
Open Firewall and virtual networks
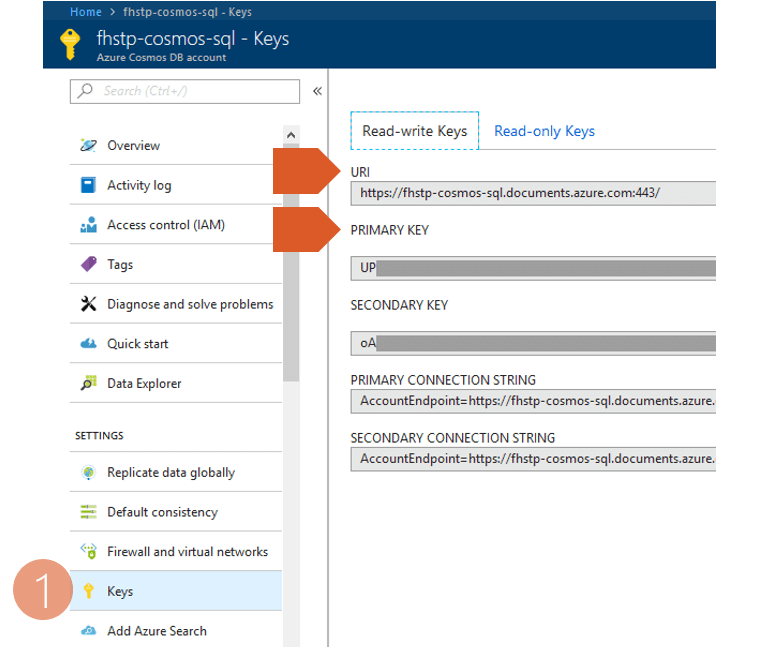tap(176, 551)
